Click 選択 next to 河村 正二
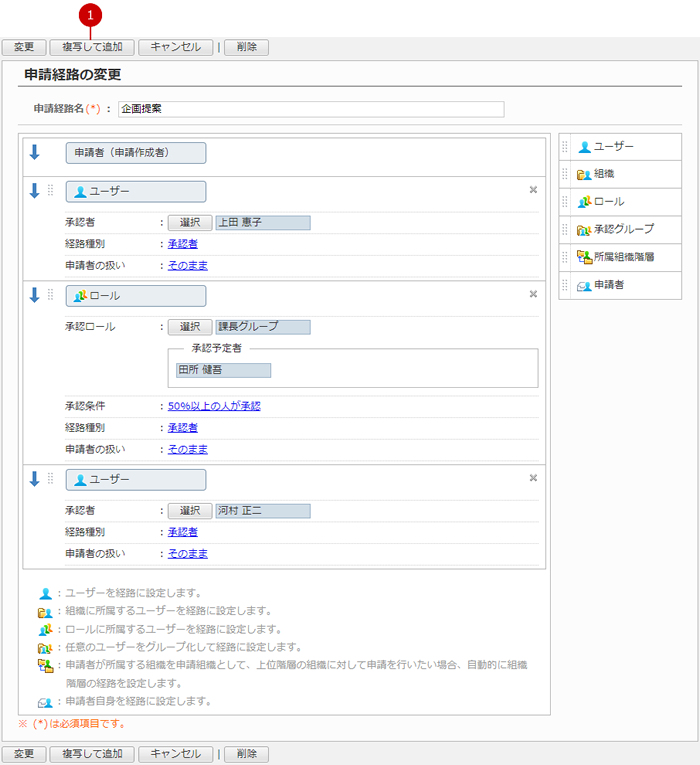Image resolution: width=700 pixels, height=765 pixels. pyautogui.click(x=190, y=511)
